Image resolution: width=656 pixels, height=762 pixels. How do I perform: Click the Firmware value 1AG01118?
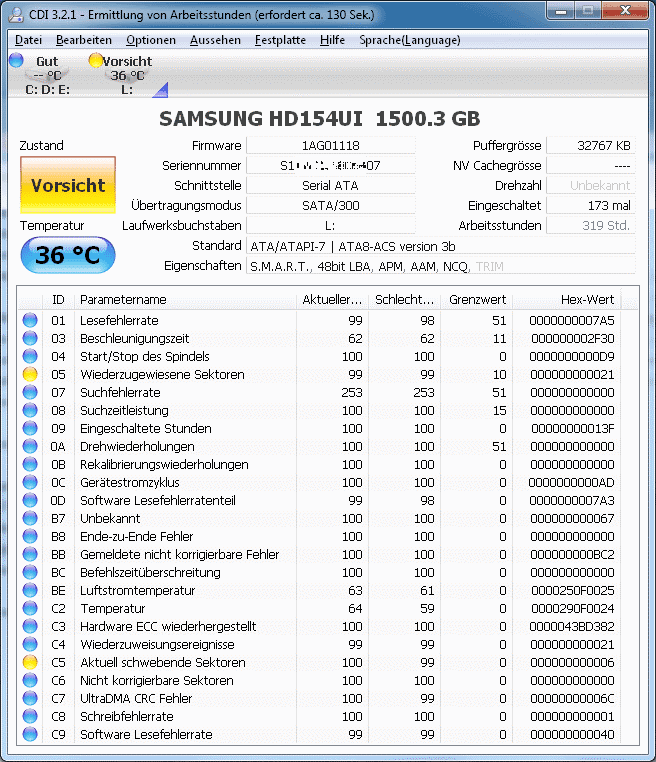[x=330, y=145]
